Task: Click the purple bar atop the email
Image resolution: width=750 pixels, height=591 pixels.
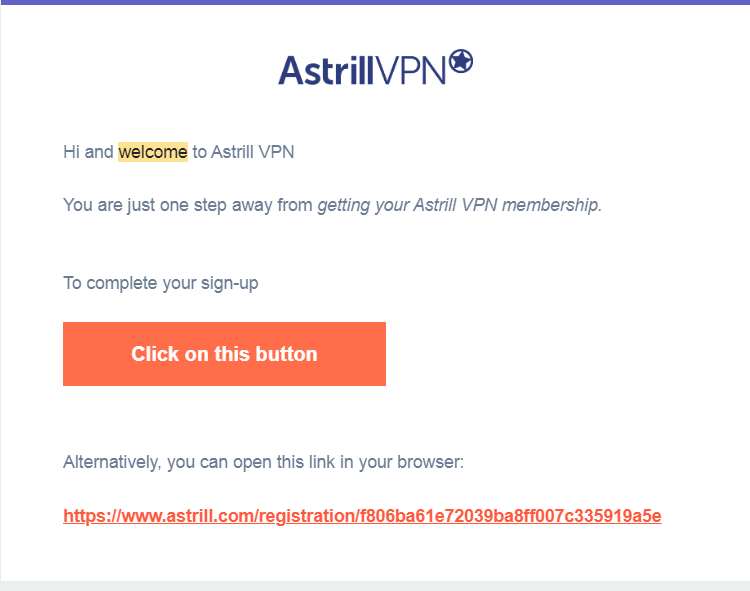Action: 375,2
